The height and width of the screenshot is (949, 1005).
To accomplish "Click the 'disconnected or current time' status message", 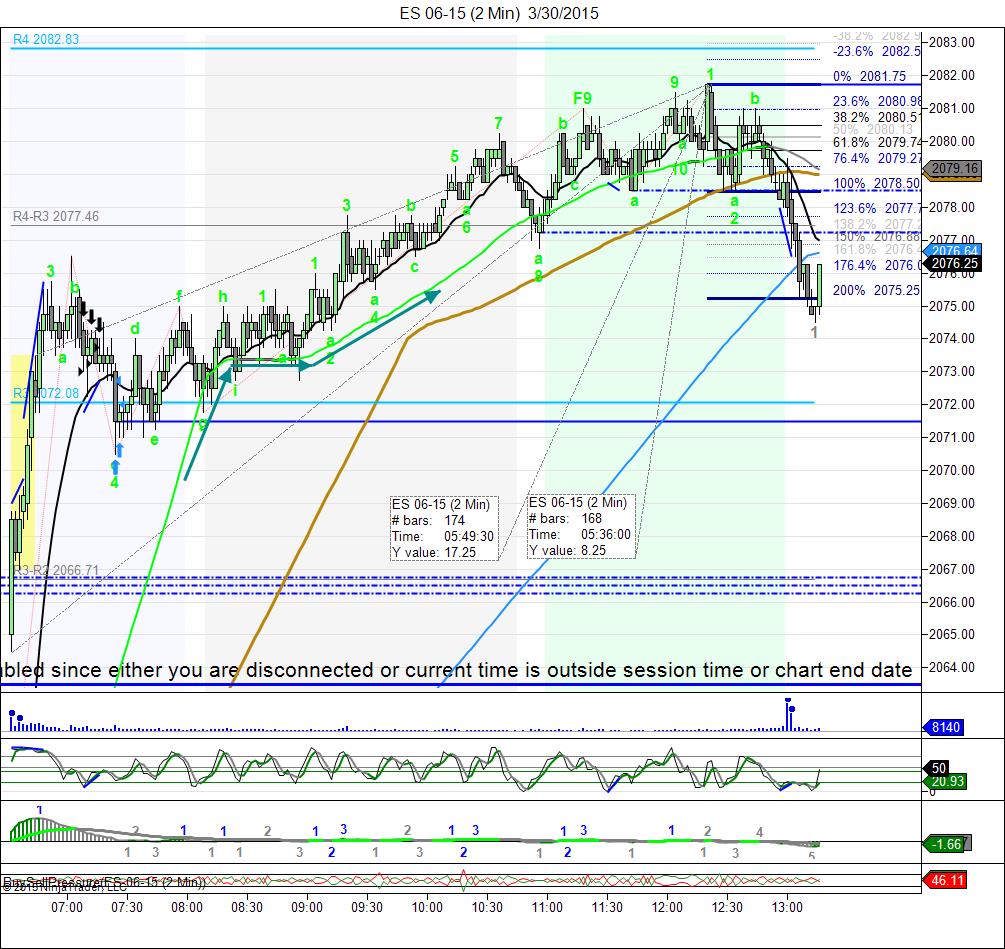I will click(x=456, y=670).
